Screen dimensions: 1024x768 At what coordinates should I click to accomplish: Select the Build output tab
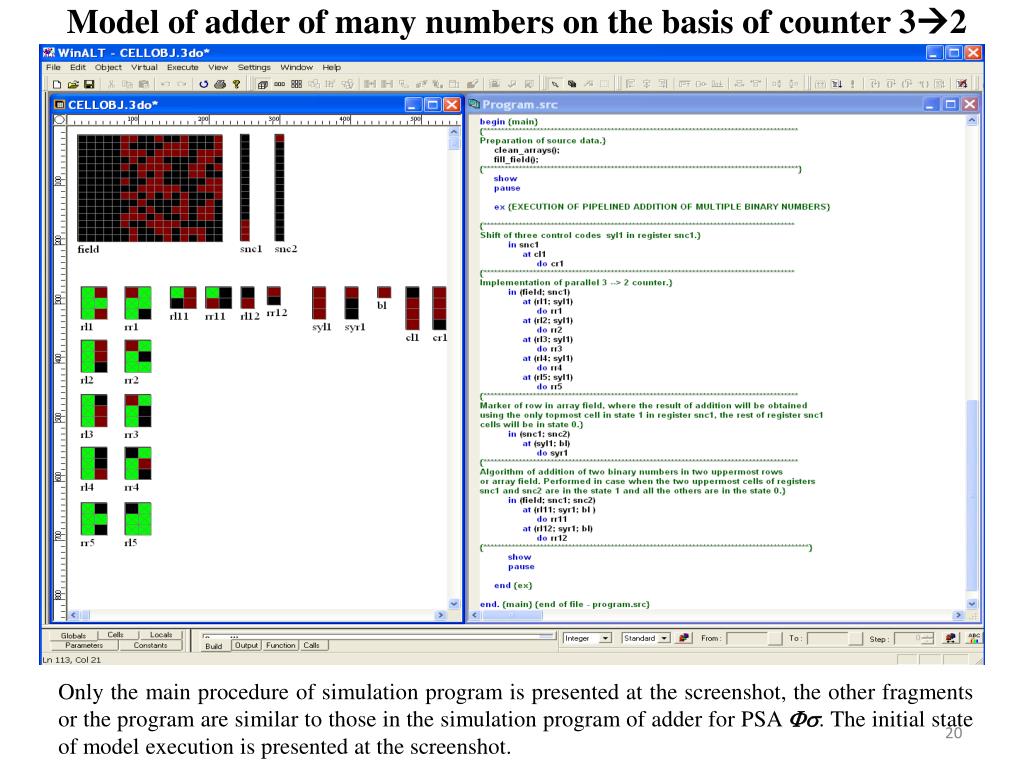[214, 646]
